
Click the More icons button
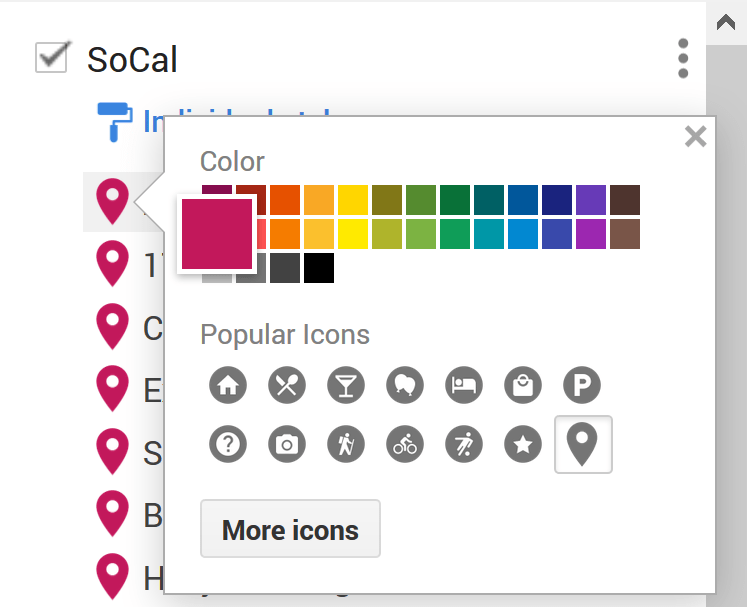290,529
